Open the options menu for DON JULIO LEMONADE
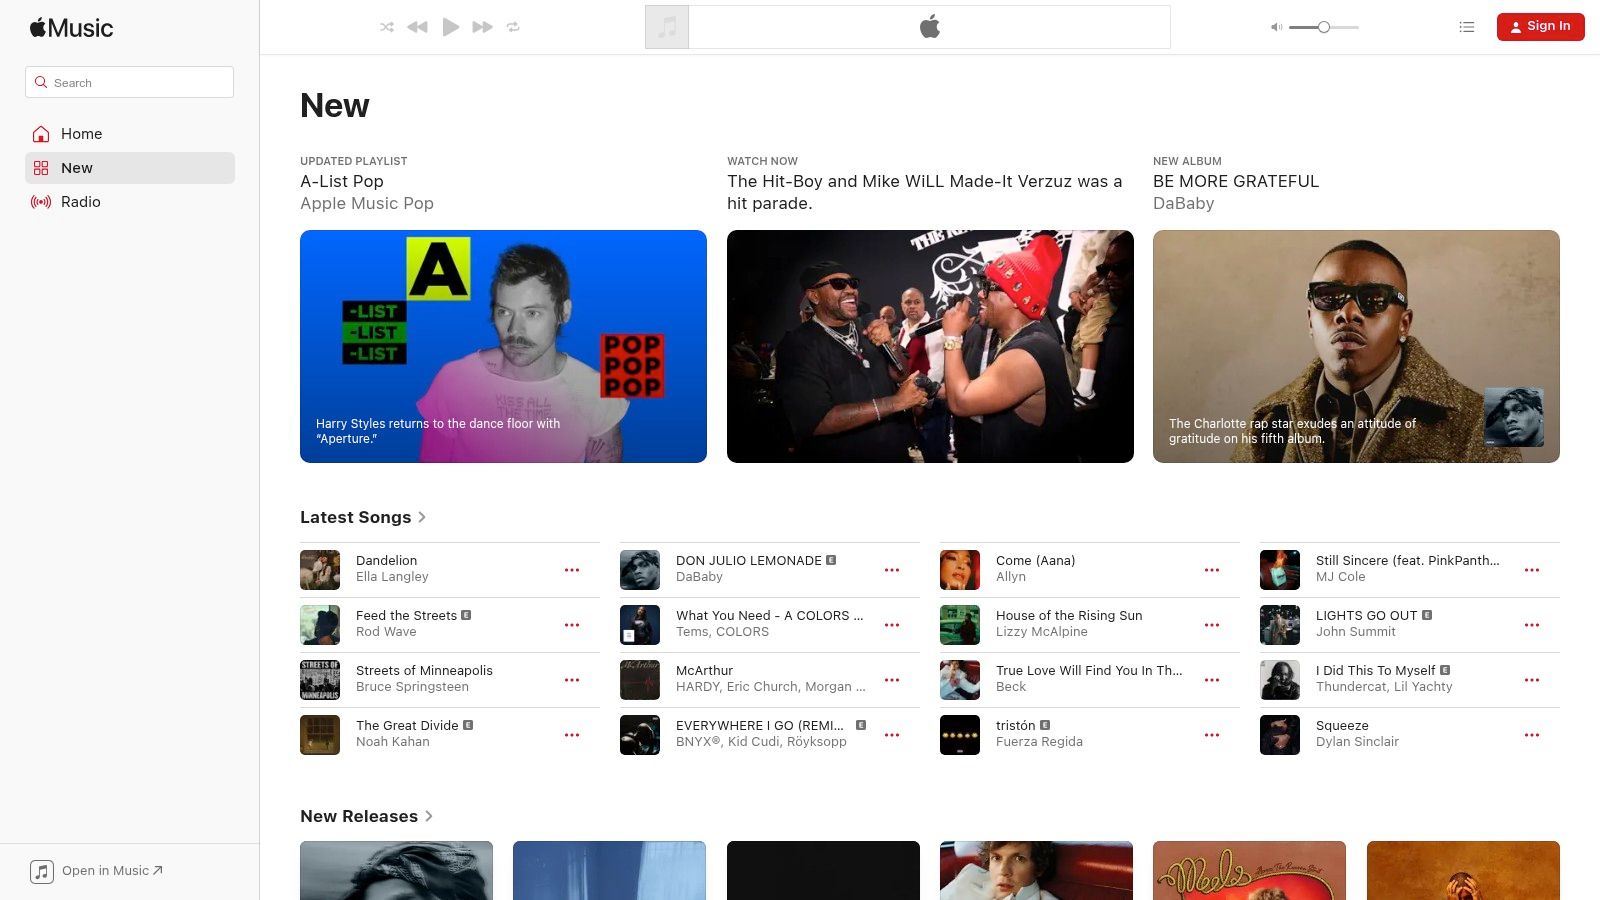The width and height of the screenshot is (1600, 900). pyautogui.click(x=892, y=569)
